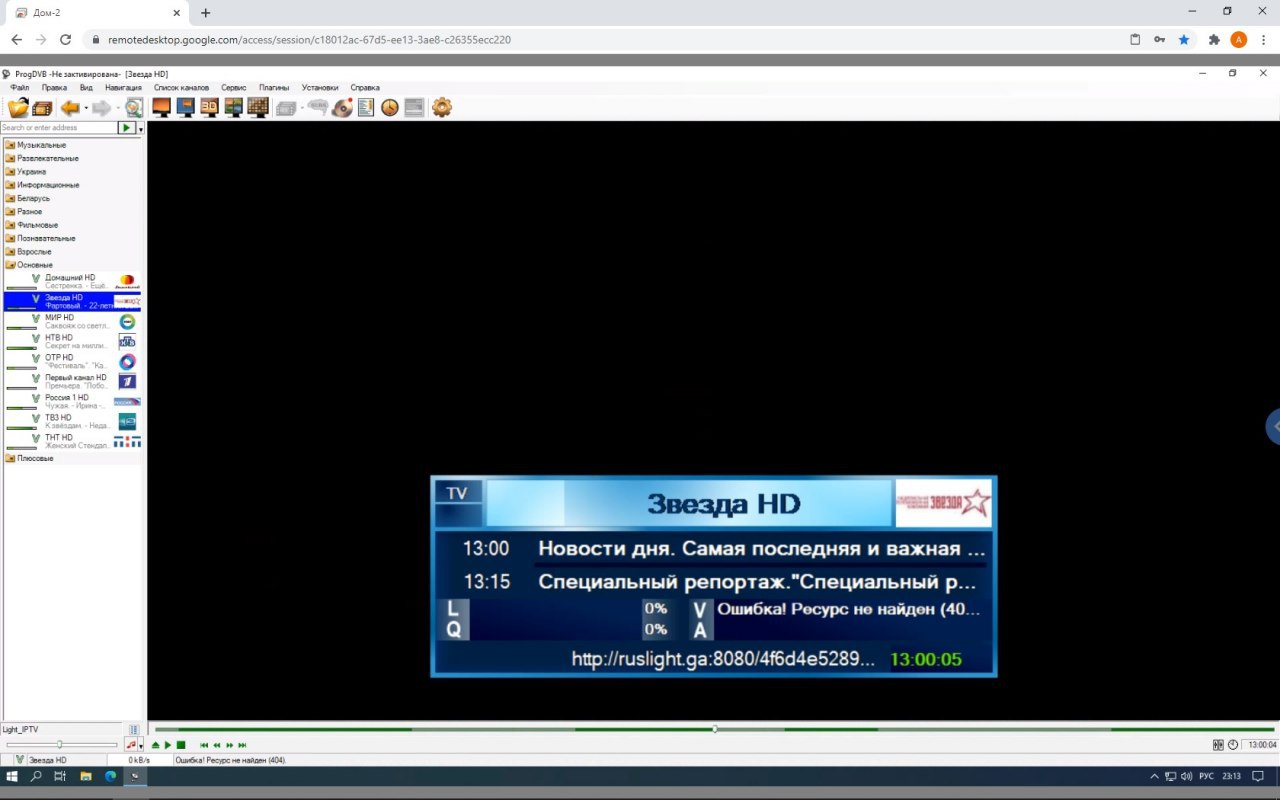This screenshot has width=1280, height=800.
Task: Click the timeline seek bar handle
Action: click(715, 729)
